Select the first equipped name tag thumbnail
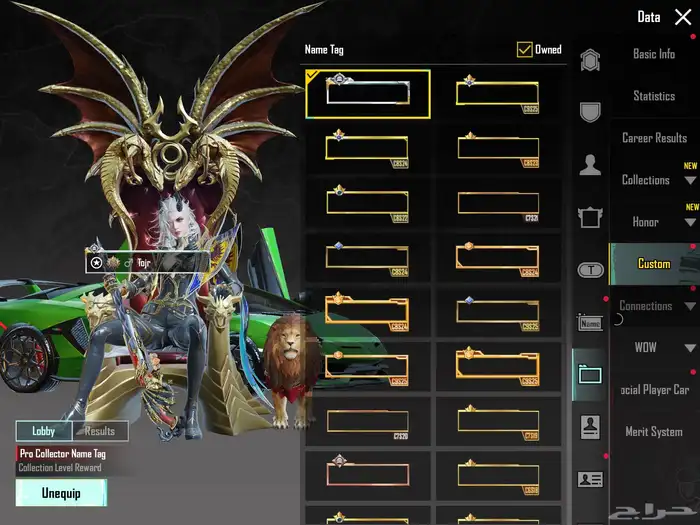 pyautogui.click(x=367, y=94)
